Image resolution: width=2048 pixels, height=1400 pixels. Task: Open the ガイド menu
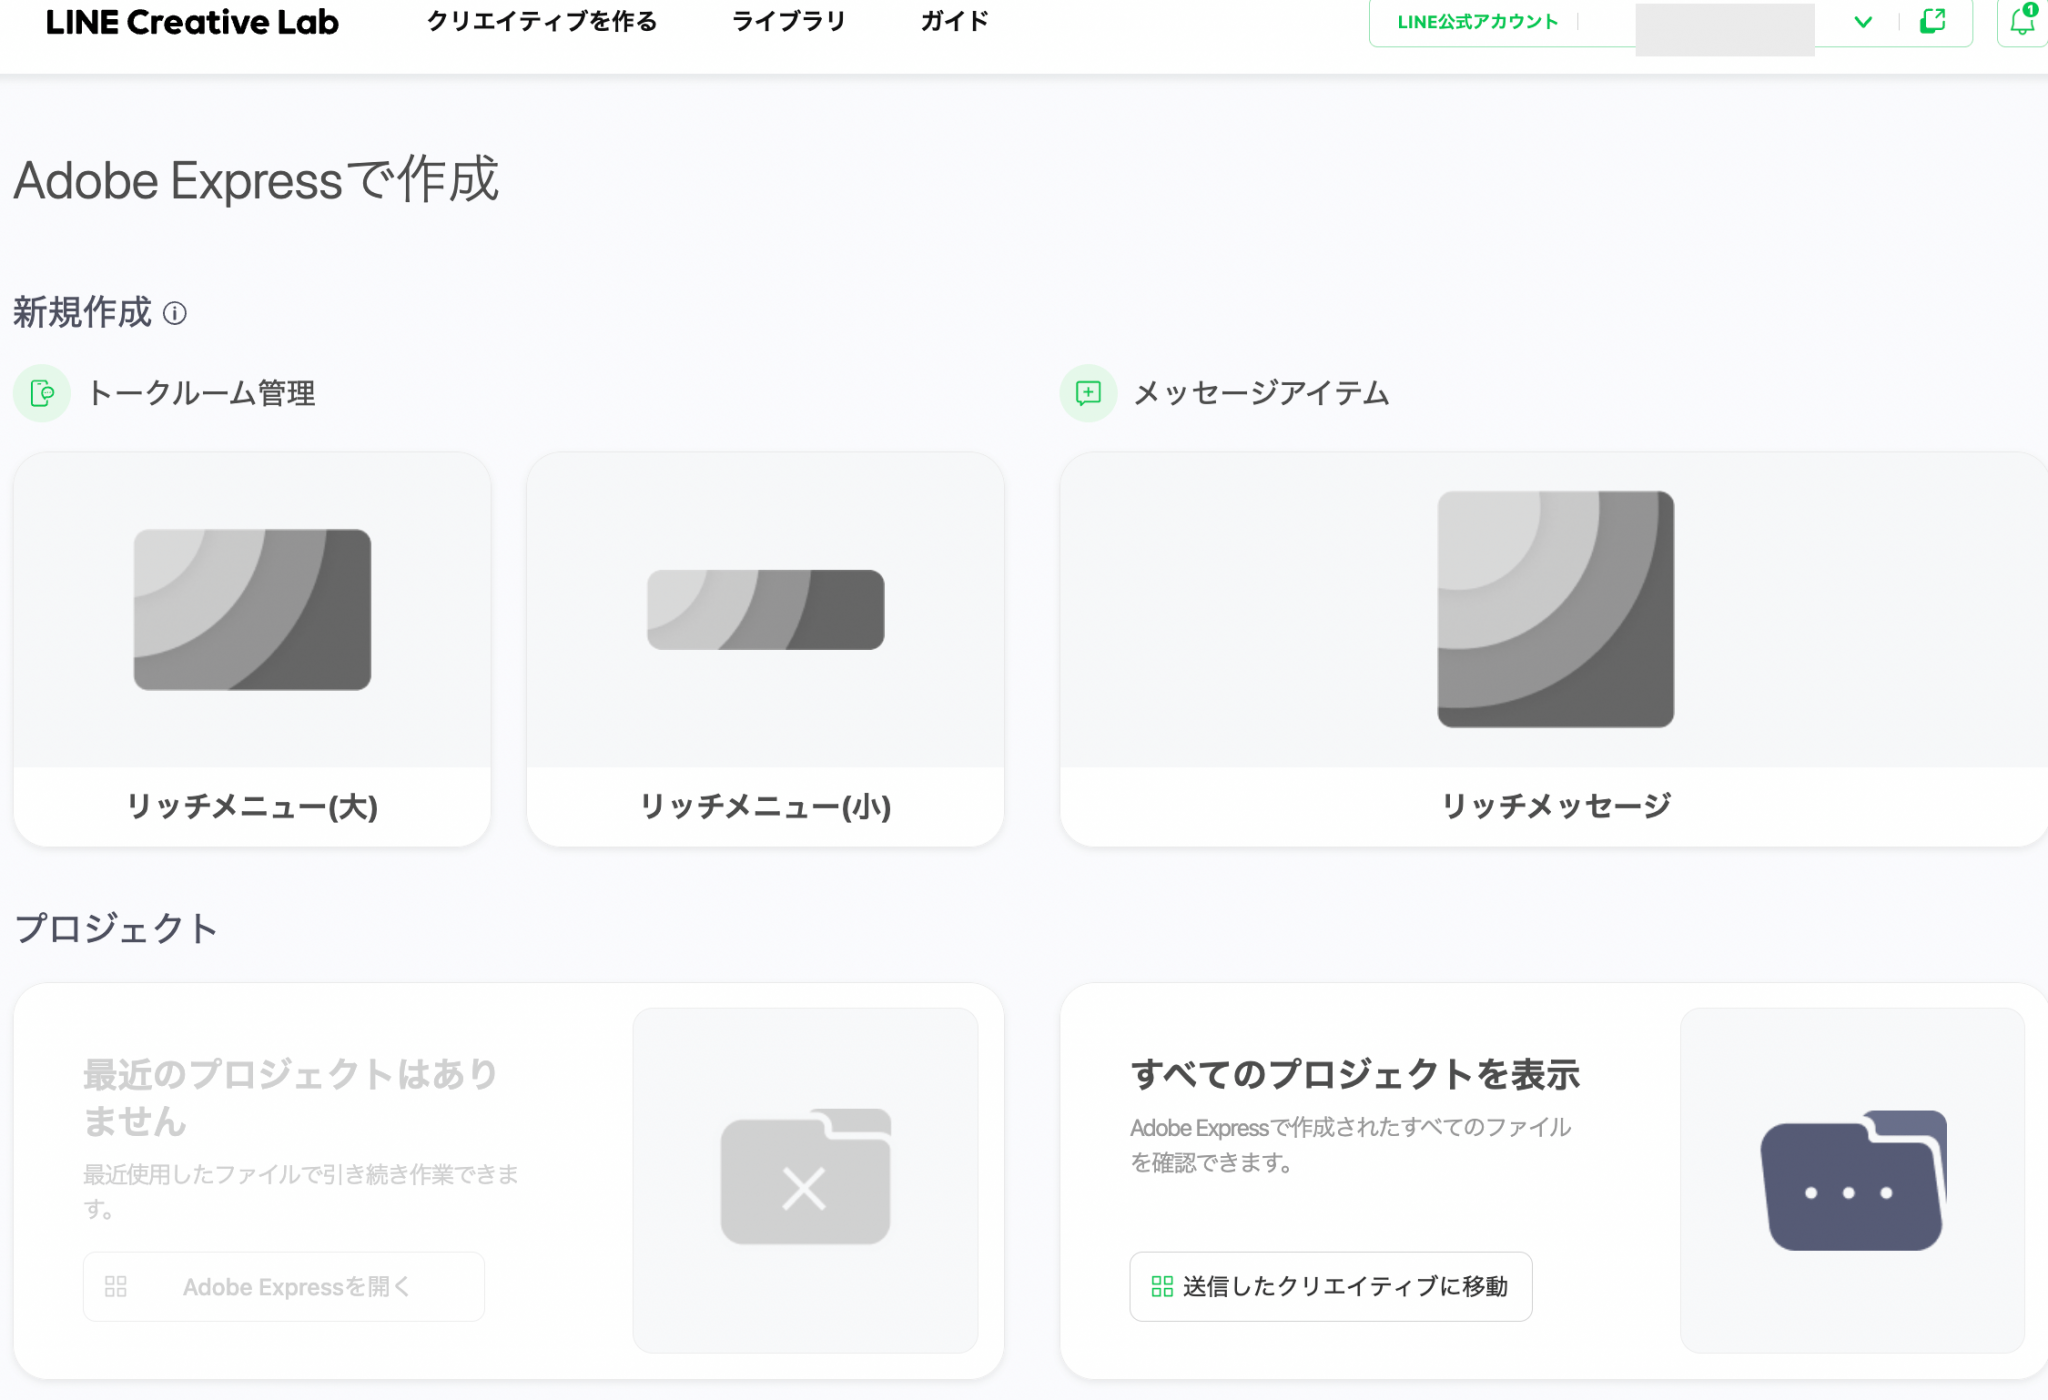(x=953, y=21)
